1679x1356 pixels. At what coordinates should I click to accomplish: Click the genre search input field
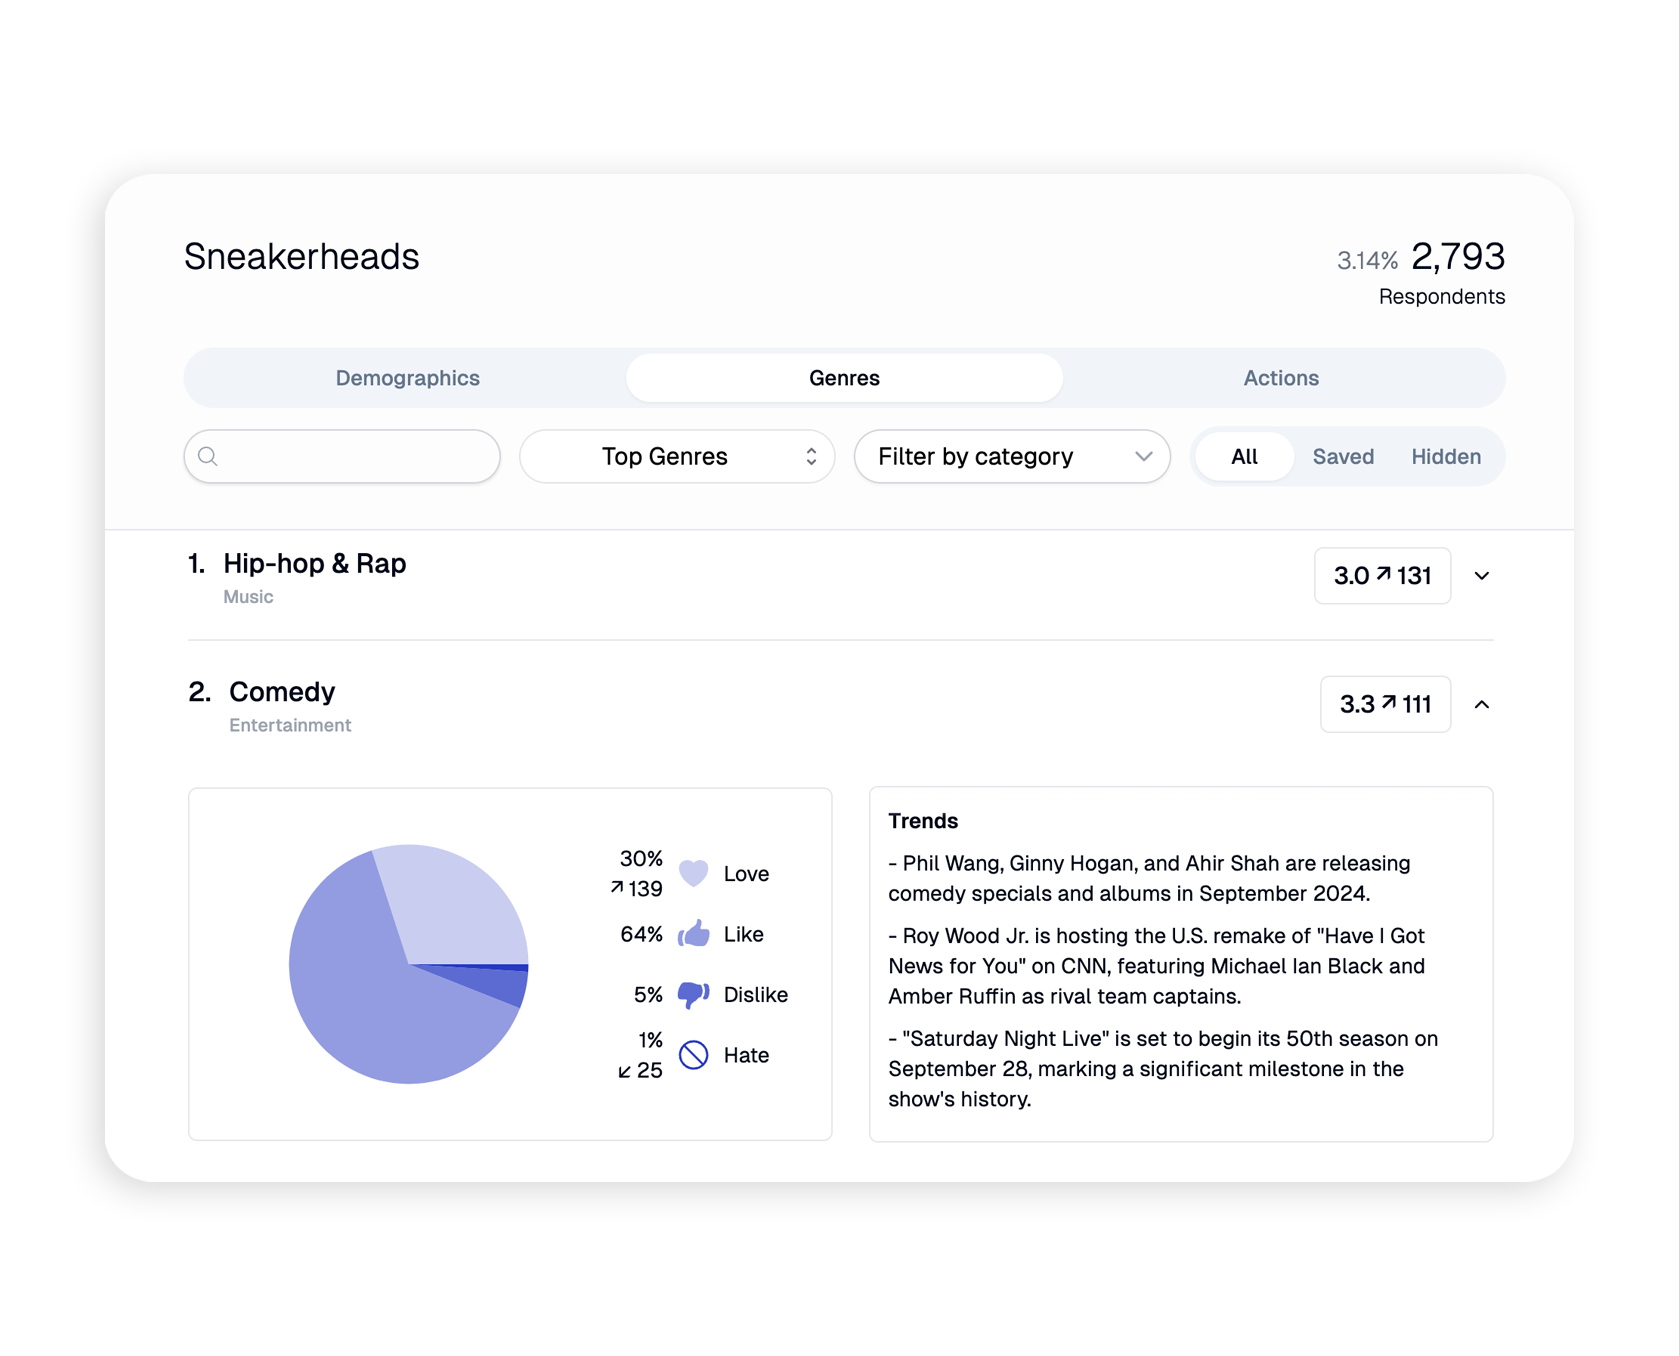click(342, 457)
